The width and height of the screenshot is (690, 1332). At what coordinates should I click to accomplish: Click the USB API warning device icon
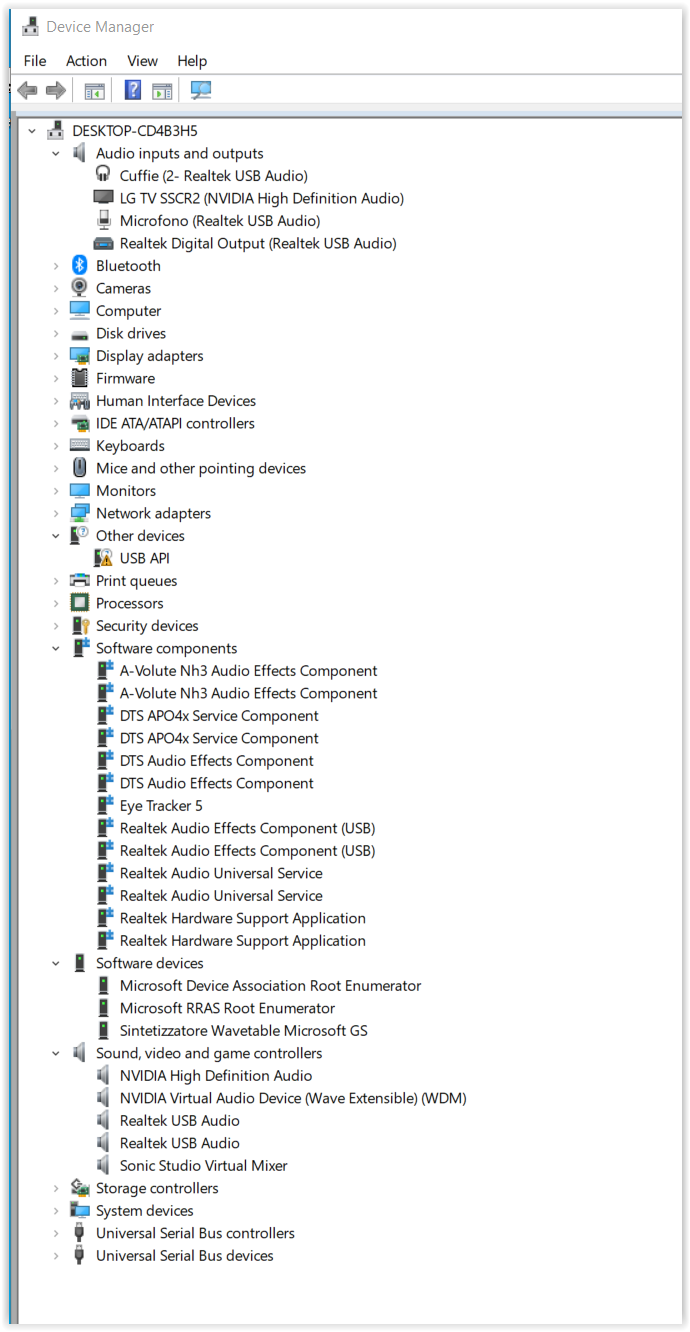tap(103, 558)
